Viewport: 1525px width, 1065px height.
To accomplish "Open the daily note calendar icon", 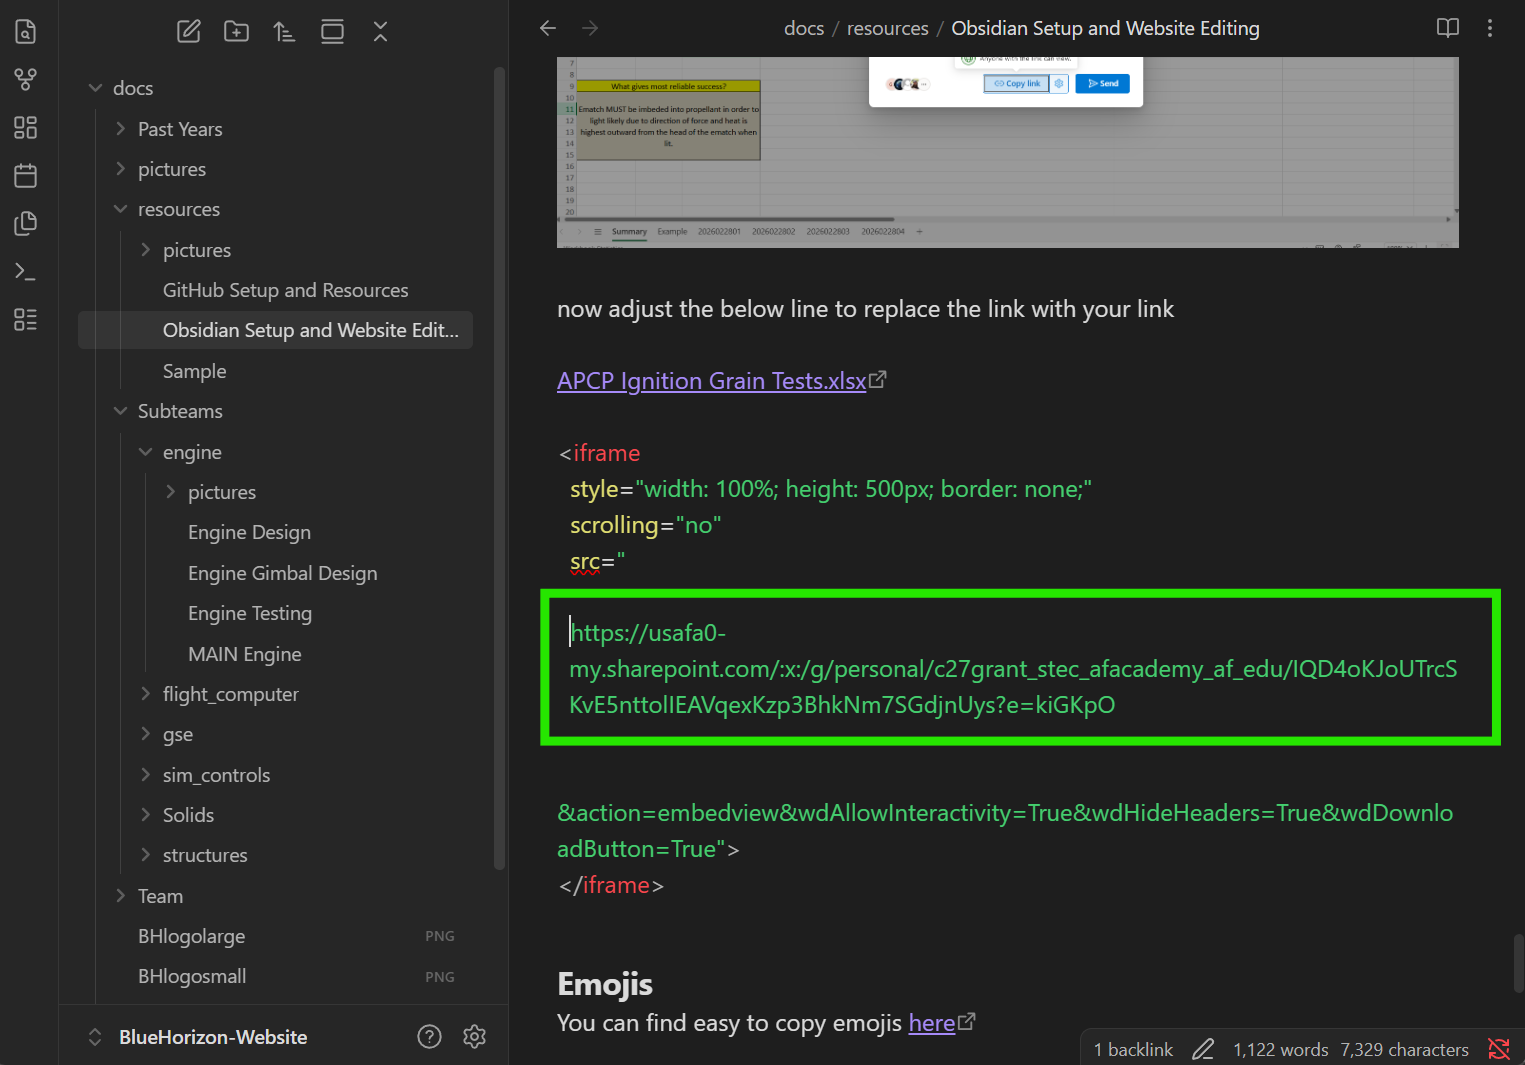I will coord(26,175).
